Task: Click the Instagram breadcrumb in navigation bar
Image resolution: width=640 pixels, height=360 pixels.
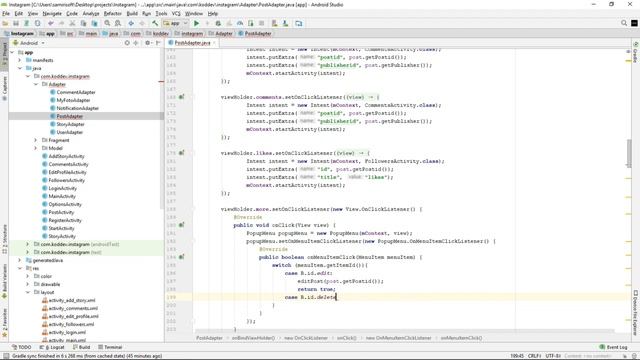Action: (19, 33)
